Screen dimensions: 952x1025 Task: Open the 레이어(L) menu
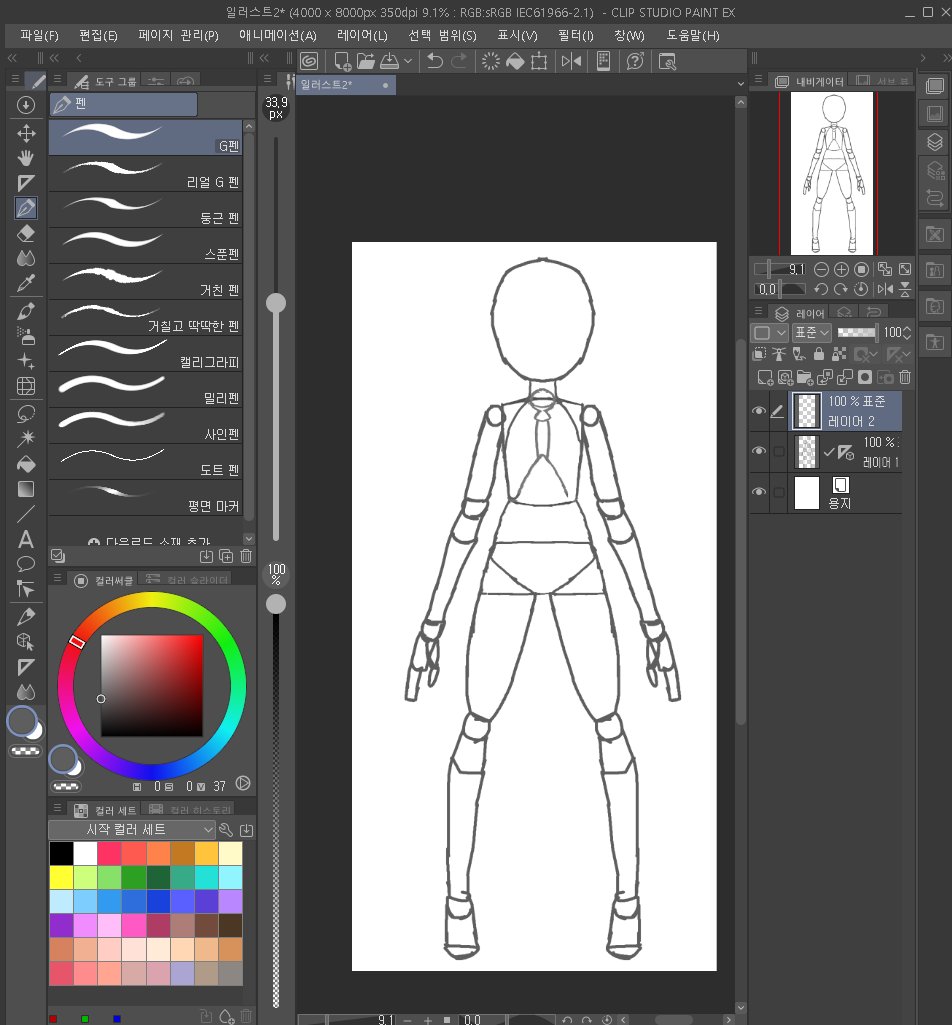pos(362,35)
